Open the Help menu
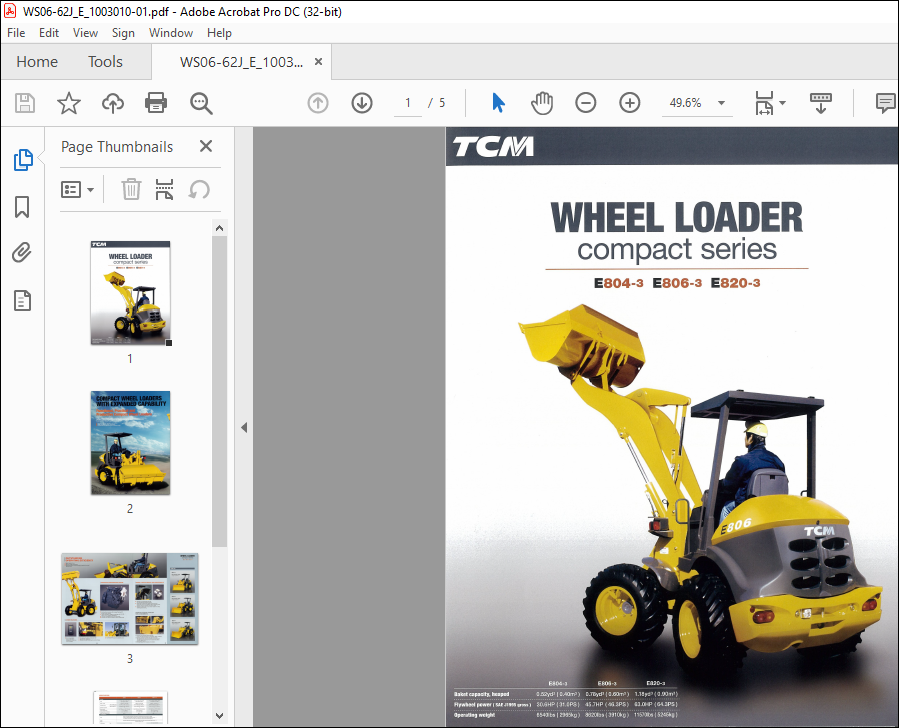 pos(219,33)
